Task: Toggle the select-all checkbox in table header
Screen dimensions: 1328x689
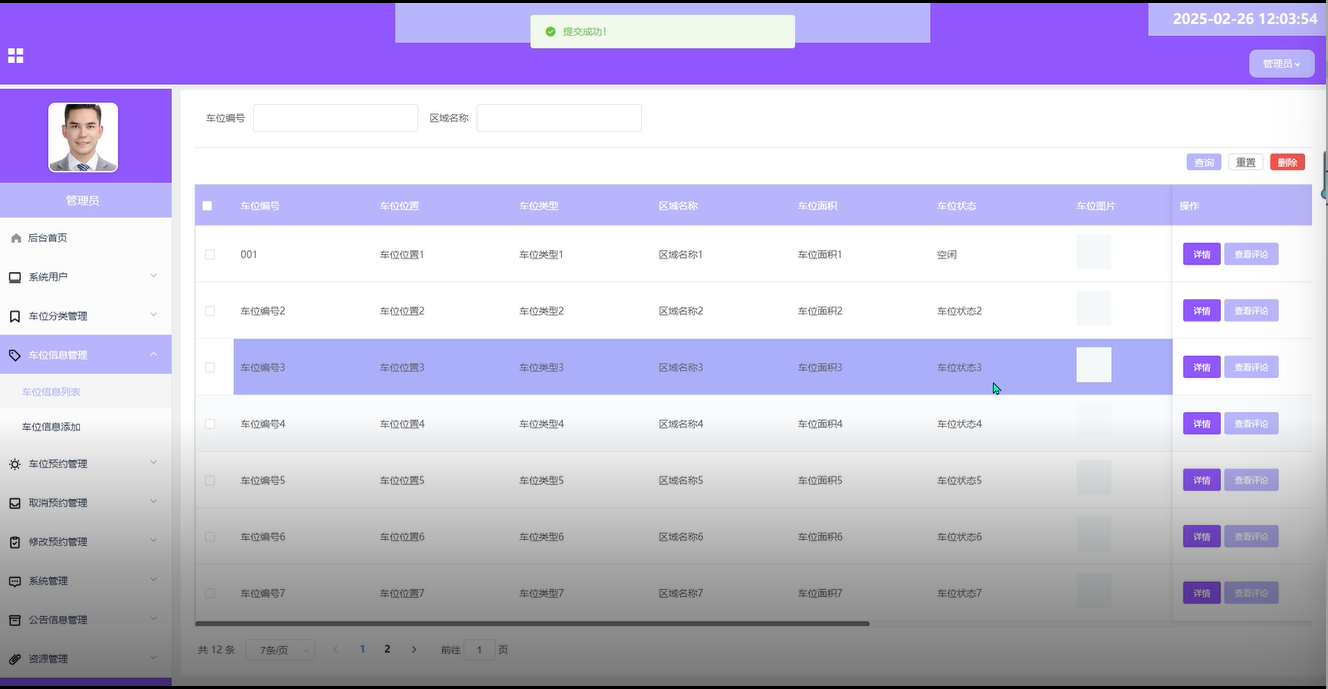Action: pos(207,206)
